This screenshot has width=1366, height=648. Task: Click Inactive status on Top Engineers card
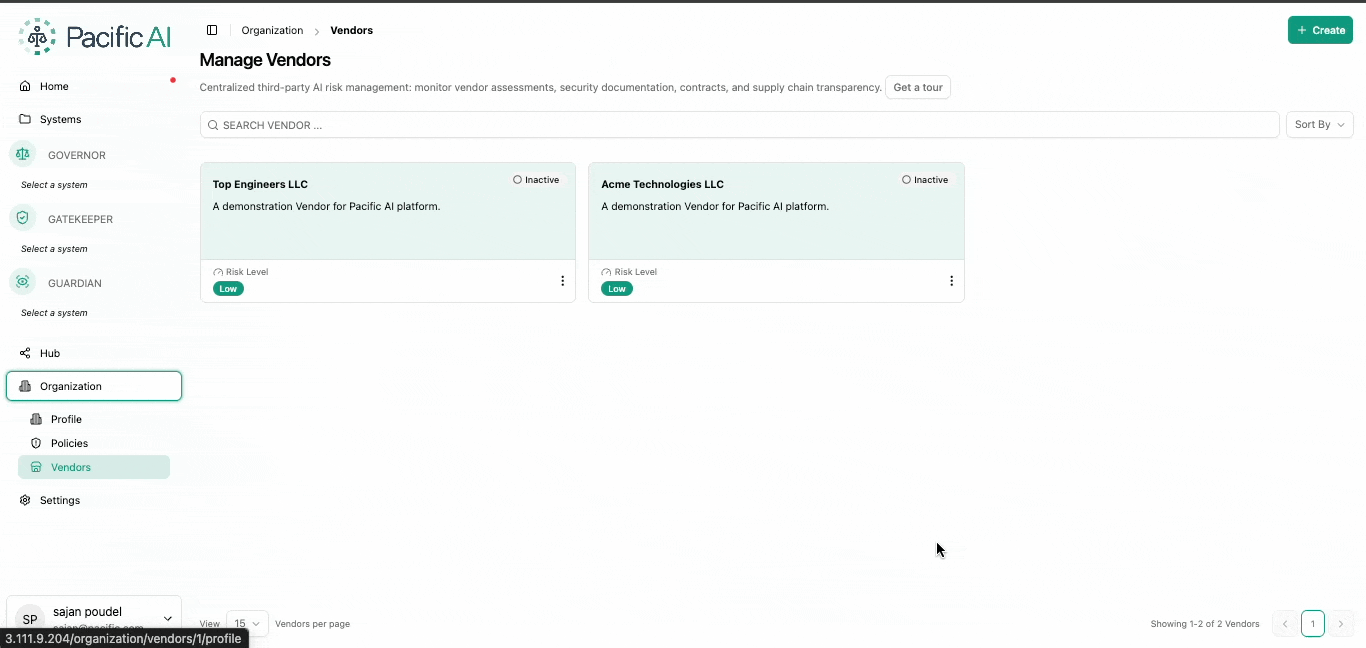(537, 180)
